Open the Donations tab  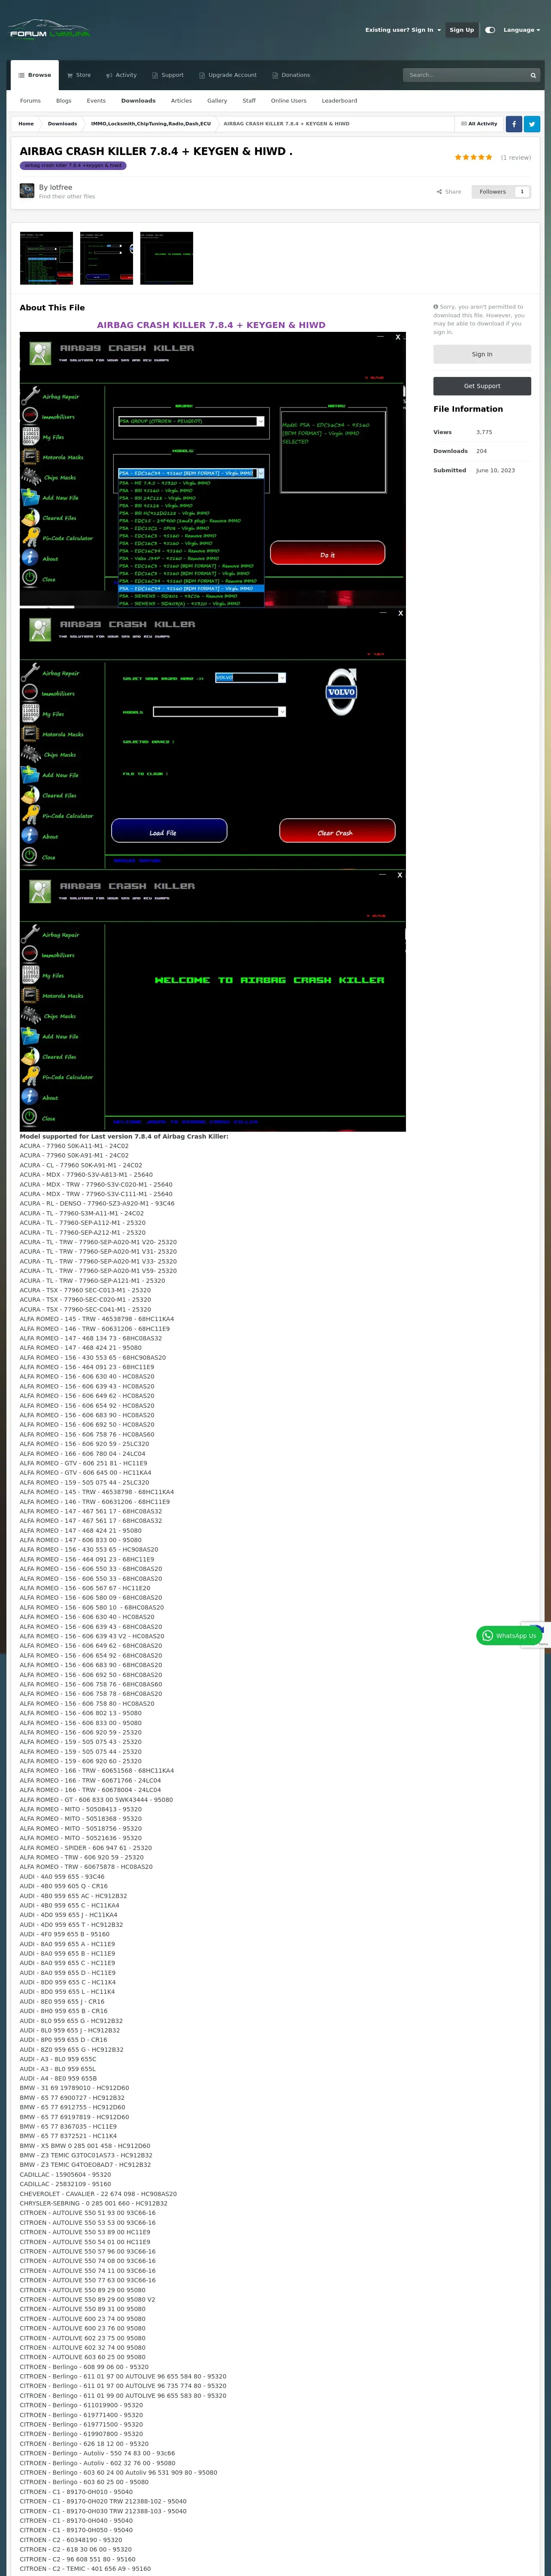(291, 75)
